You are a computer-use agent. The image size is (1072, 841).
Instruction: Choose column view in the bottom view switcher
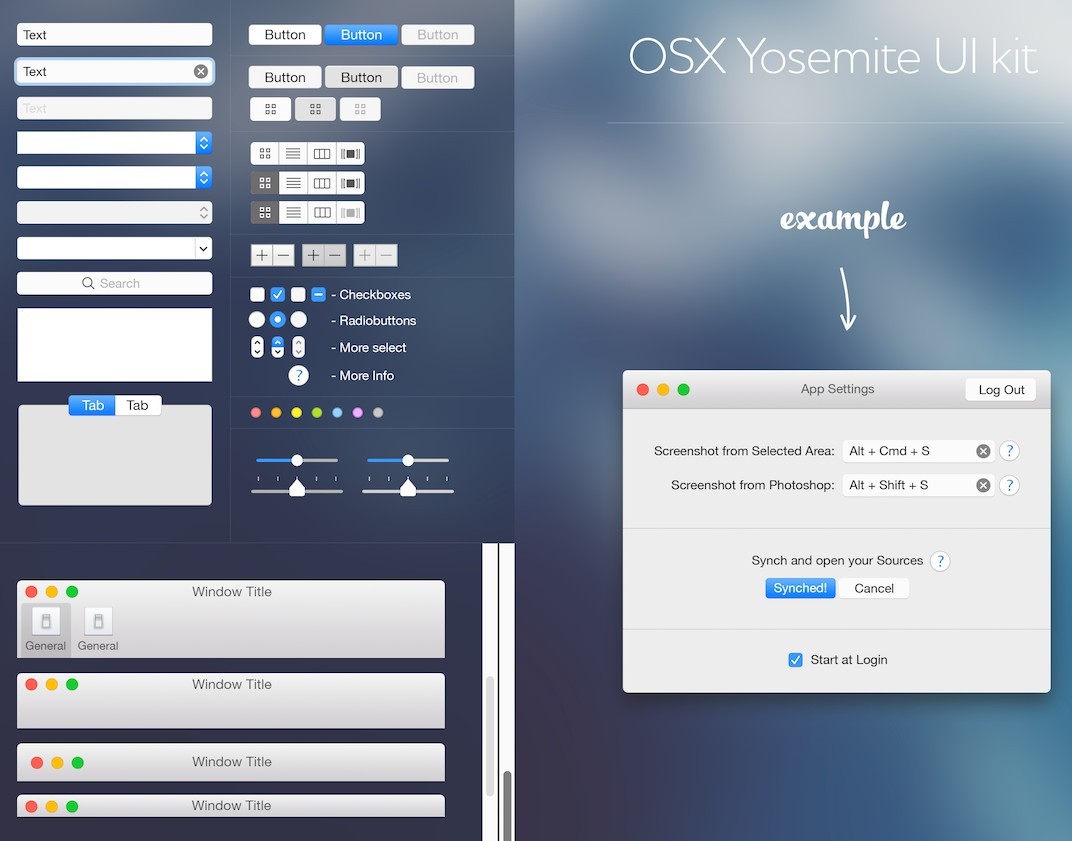click(322, 213)
